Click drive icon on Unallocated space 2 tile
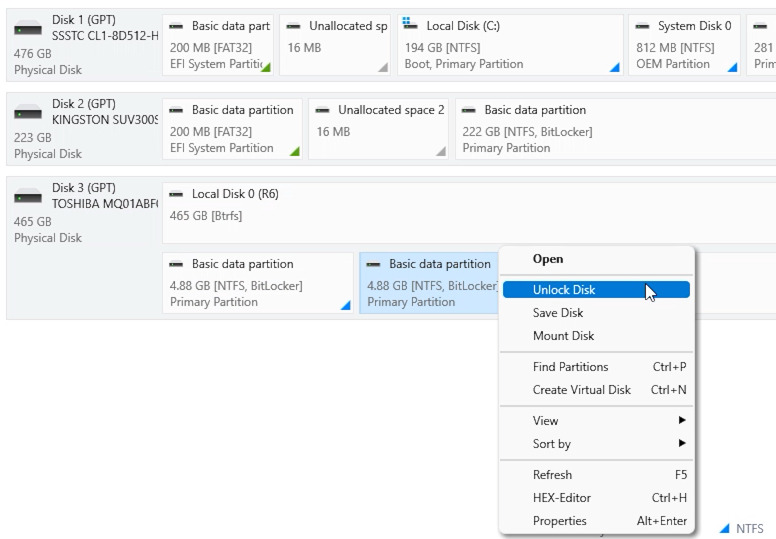 click(x=322, y=110)
